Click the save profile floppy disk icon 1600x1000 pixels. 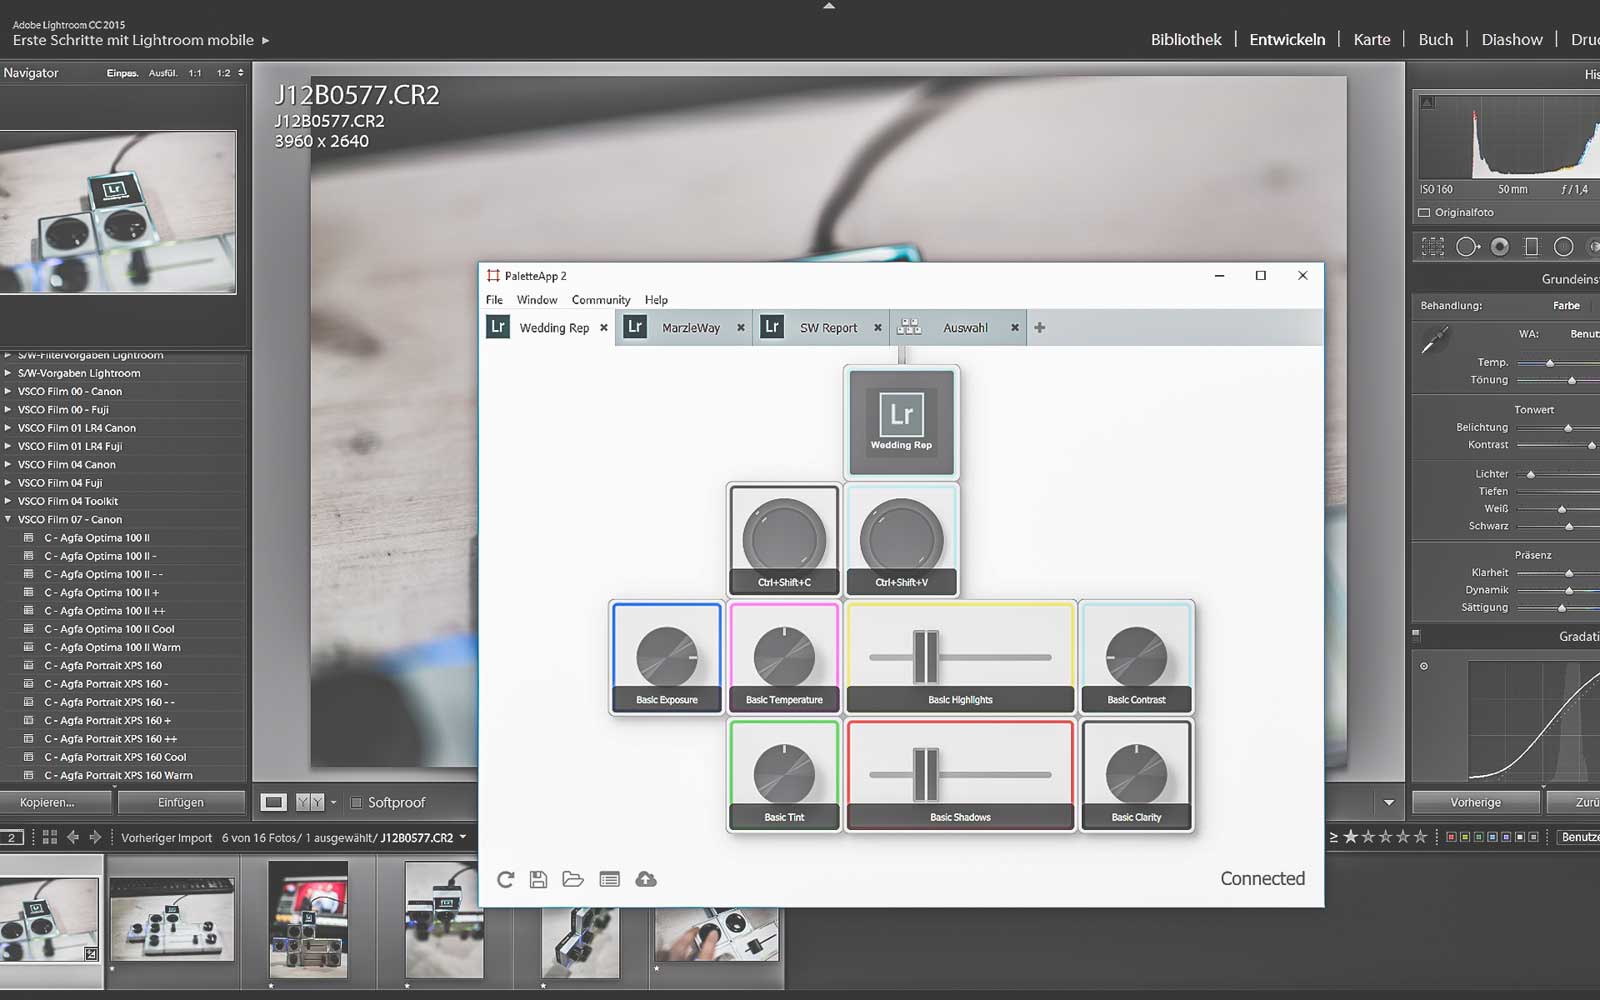pos(538,879)
